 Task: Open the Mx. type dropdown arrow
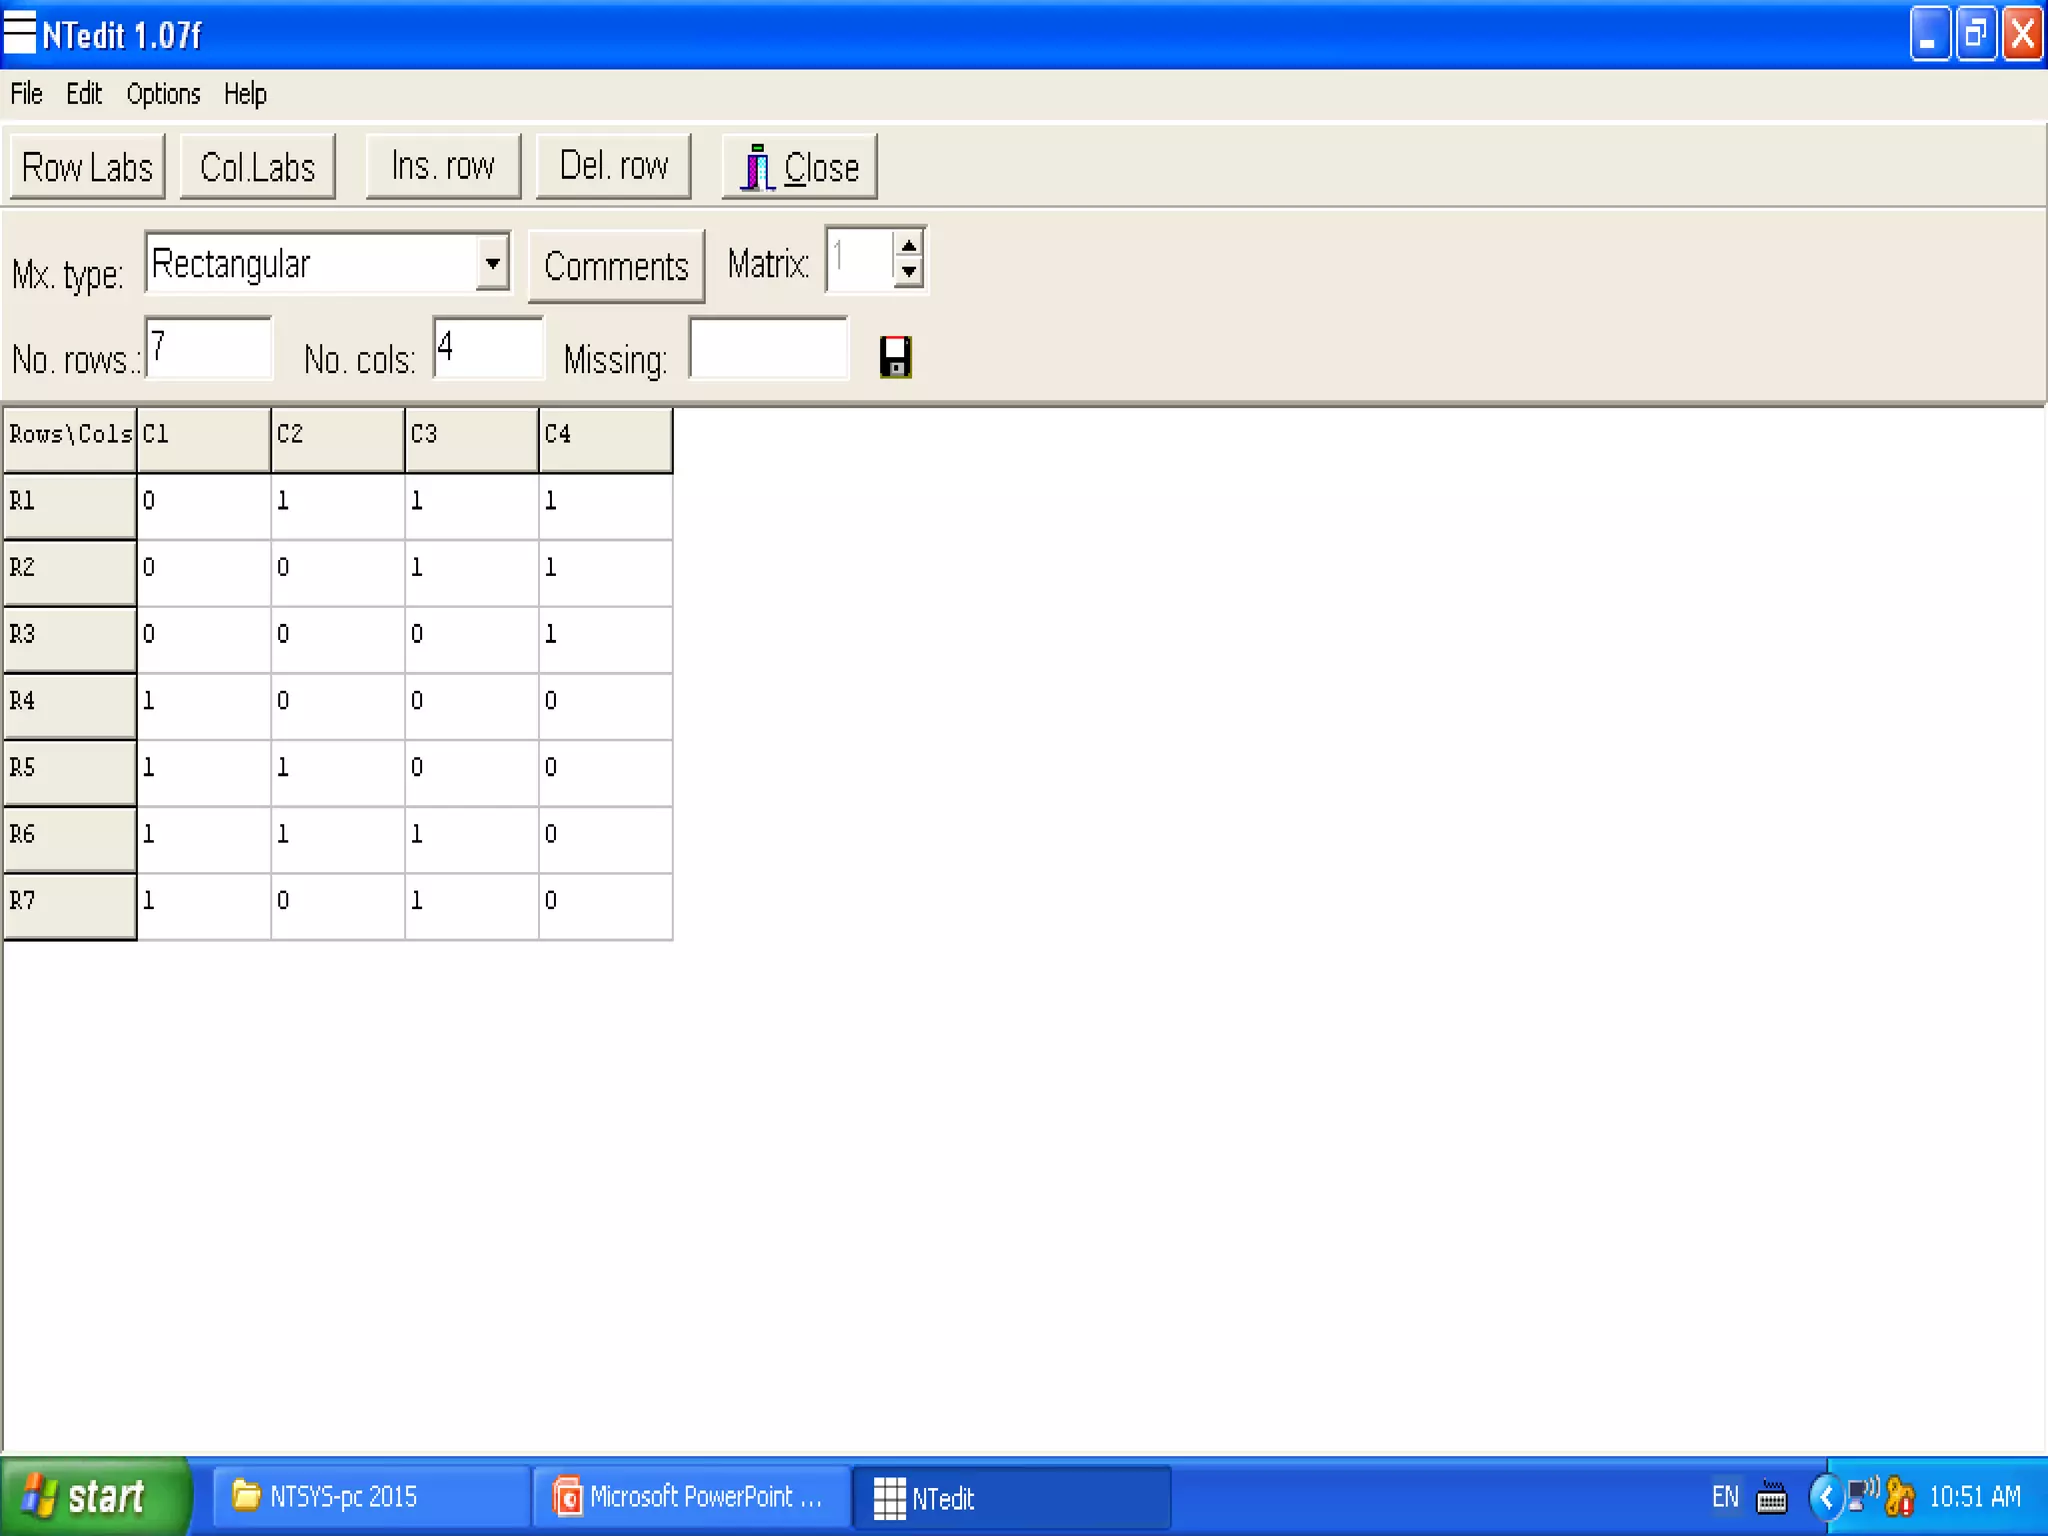coord(492,264)
